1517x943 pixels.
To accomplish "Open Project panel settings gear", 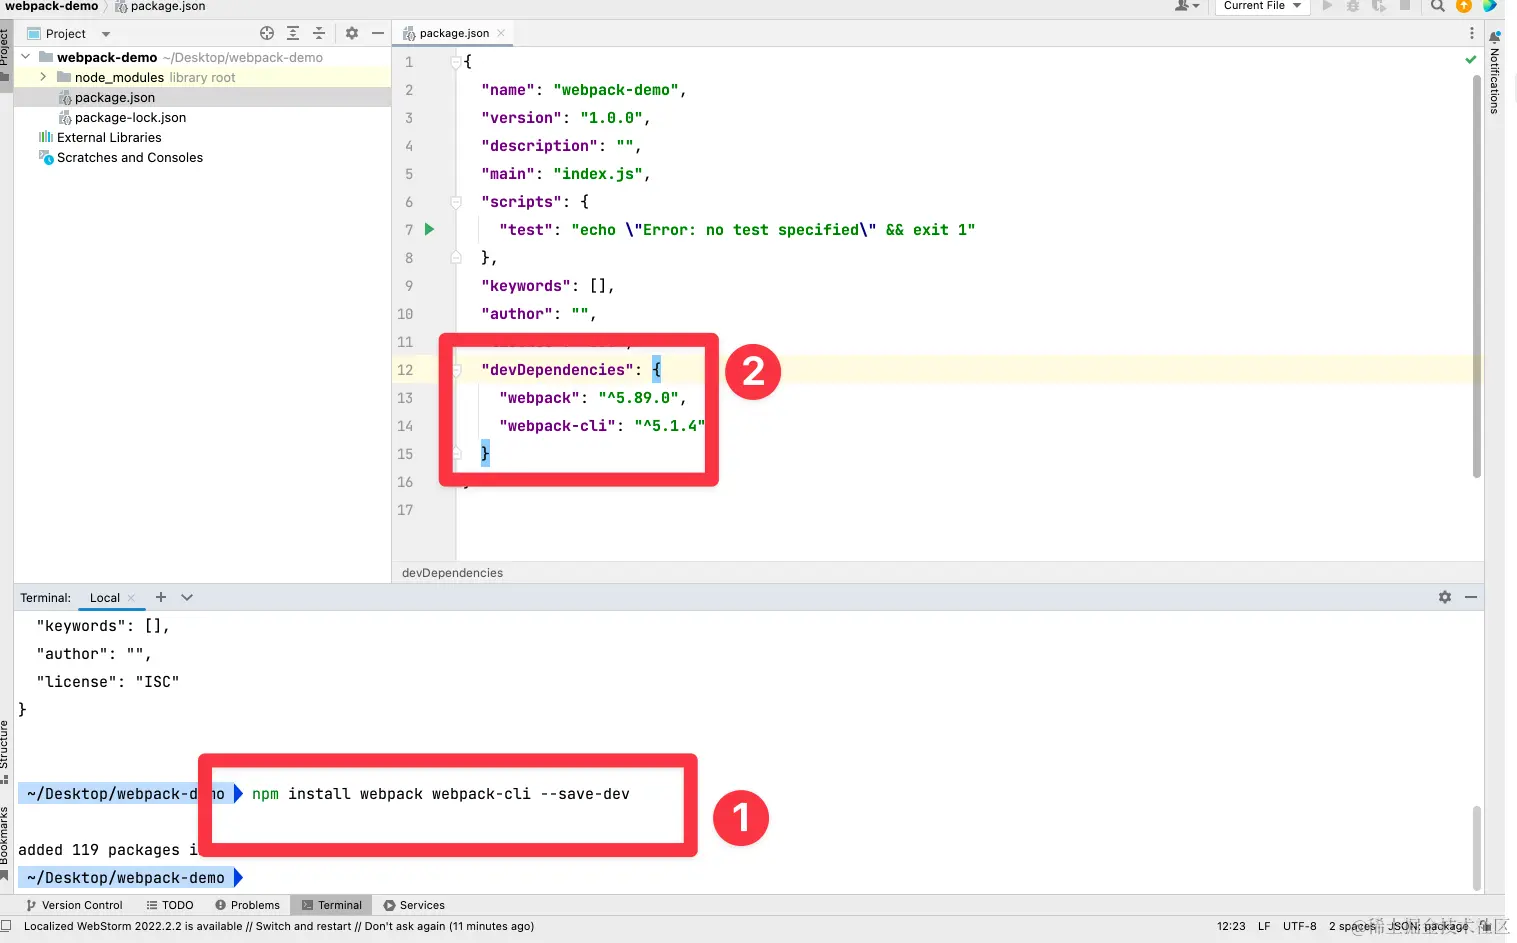I will point(352,33).
